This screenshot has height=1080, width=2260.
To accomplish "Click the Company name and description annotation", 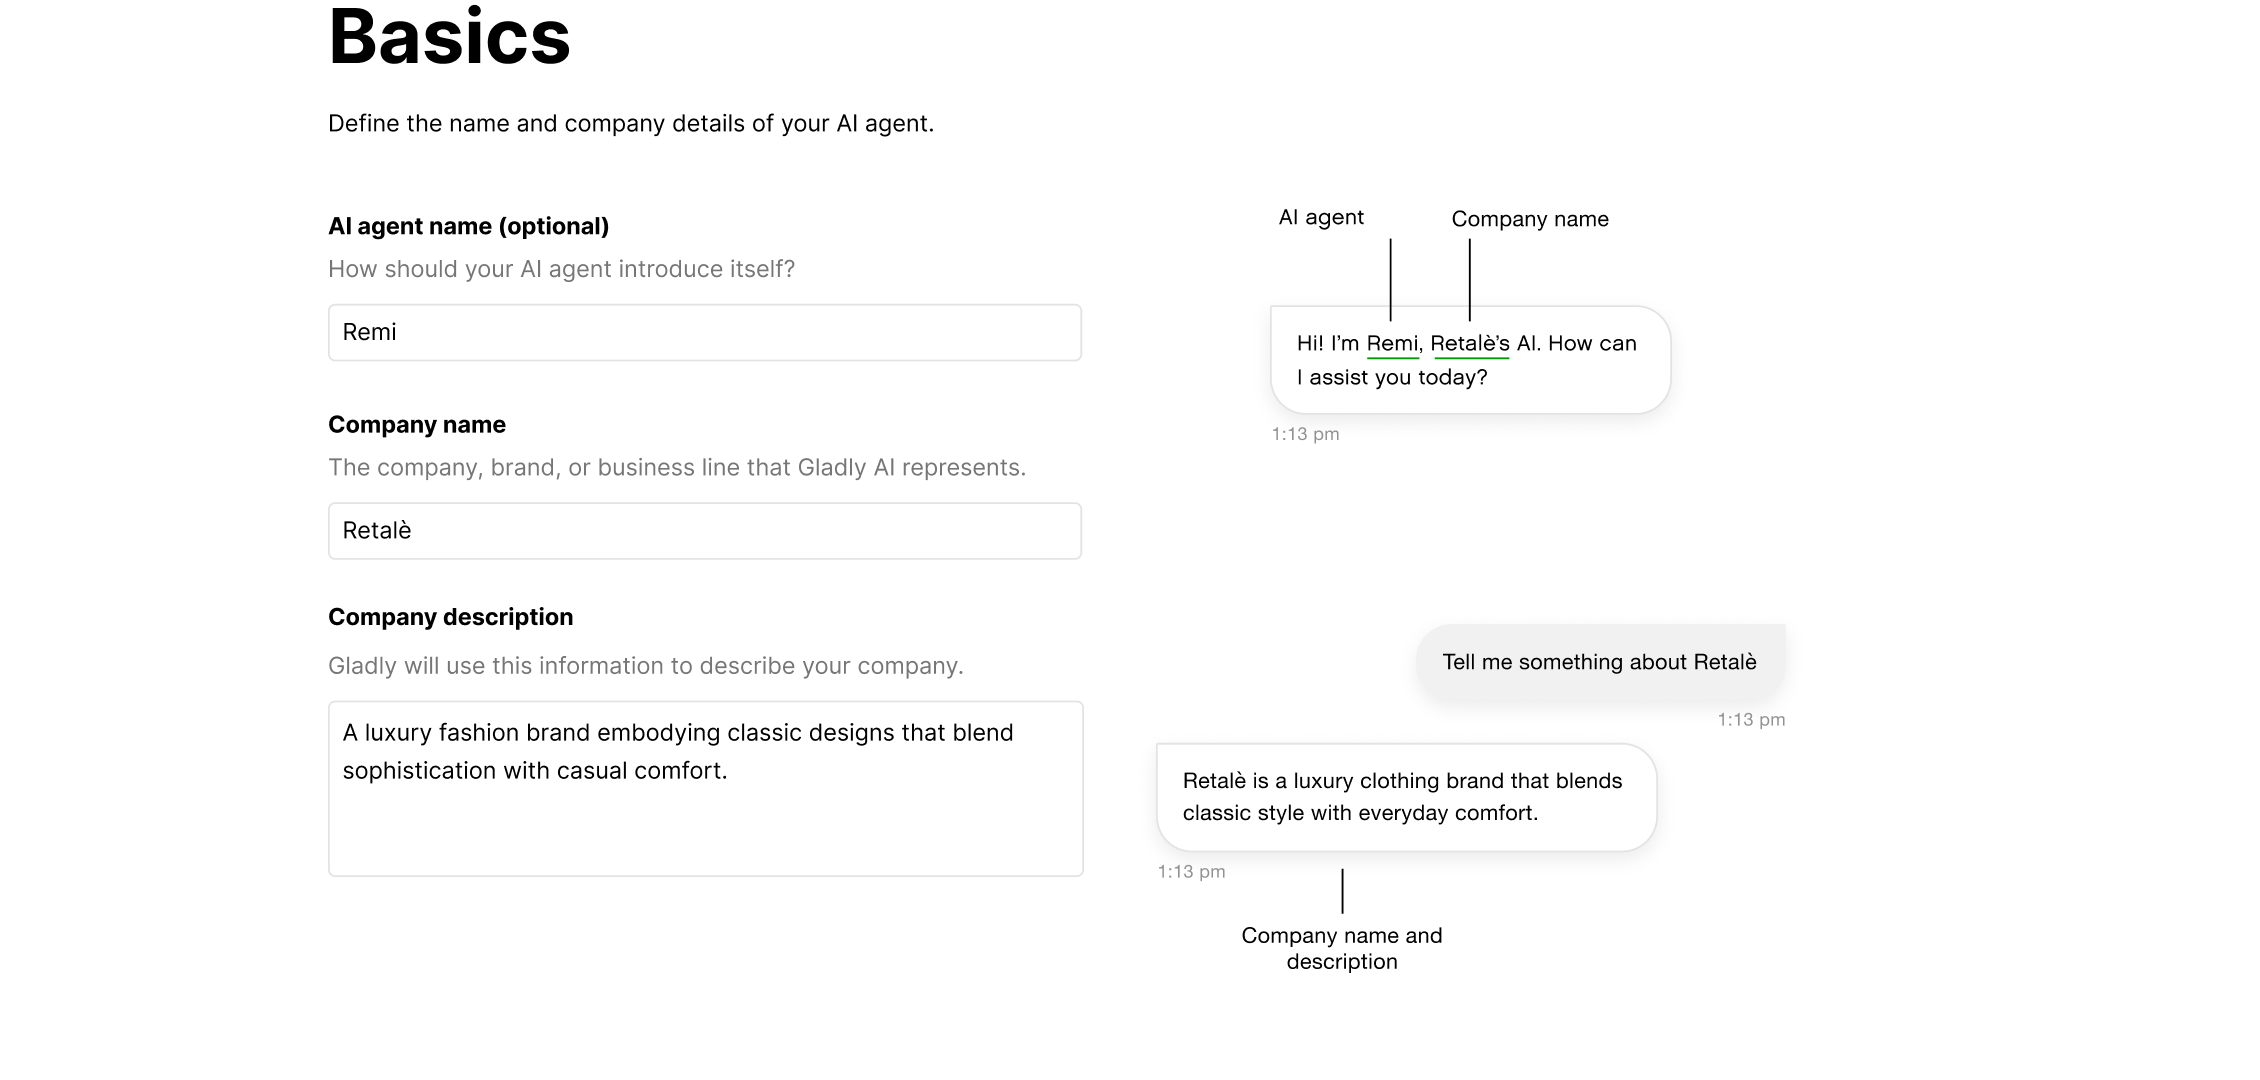I will [1341, 947].
